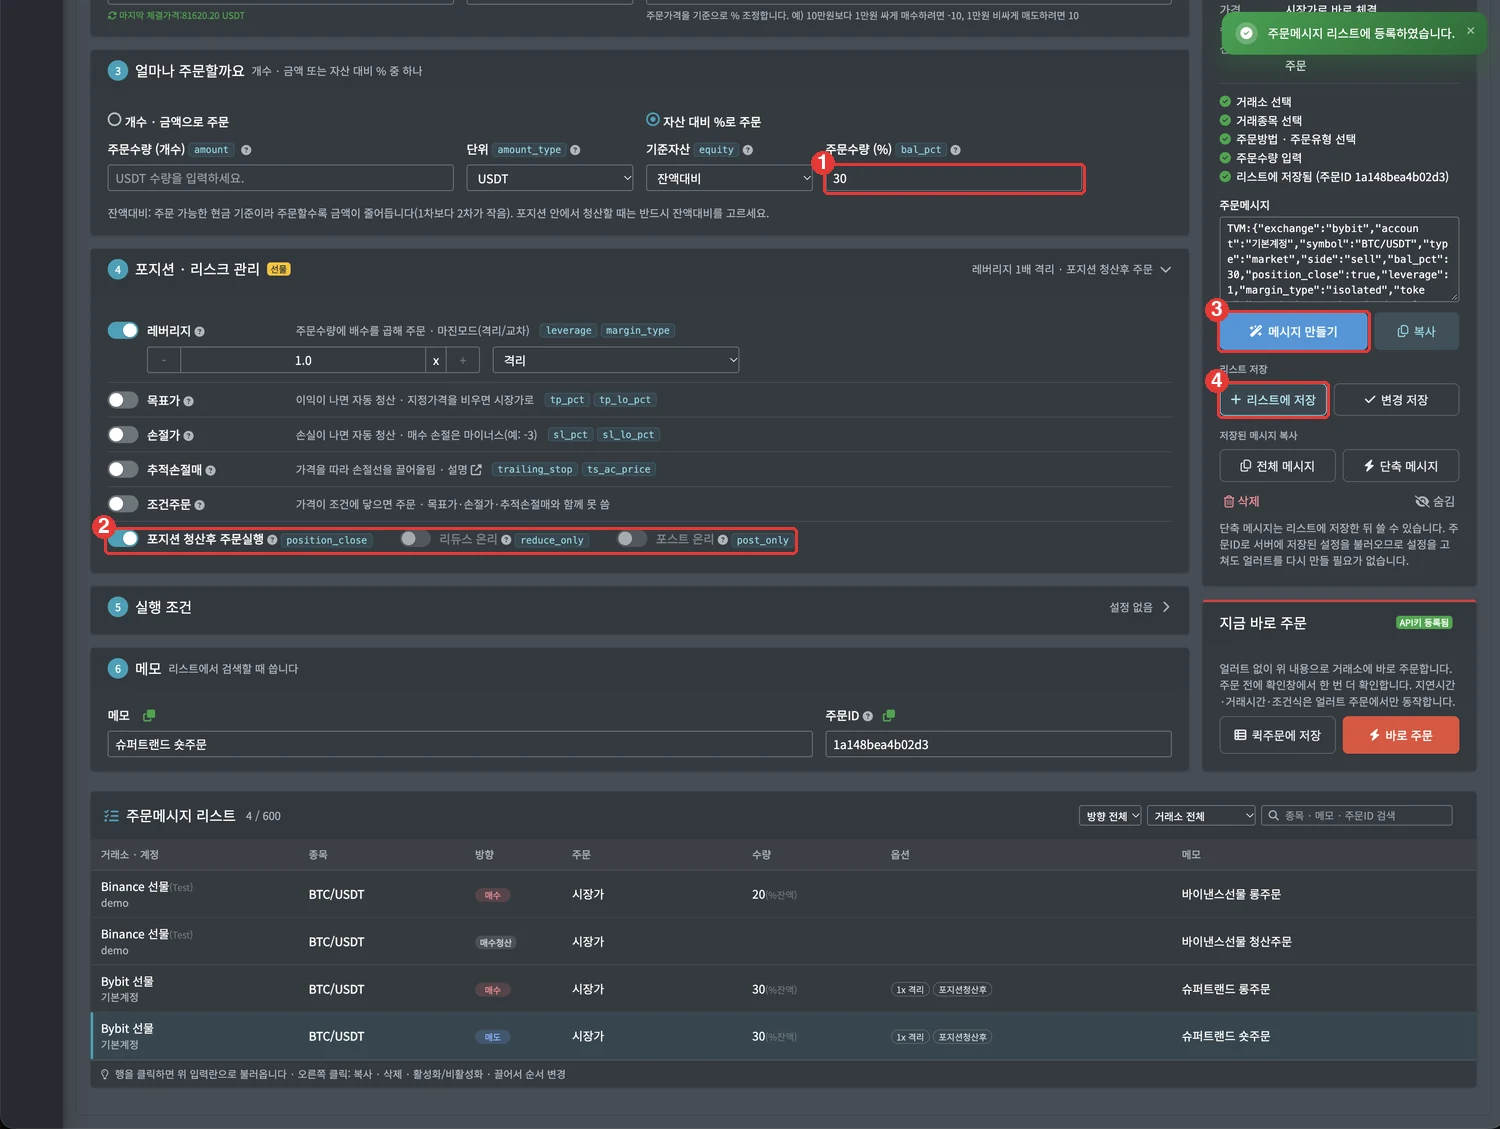Open the 단위 USDT dropdown

(550, 178)
